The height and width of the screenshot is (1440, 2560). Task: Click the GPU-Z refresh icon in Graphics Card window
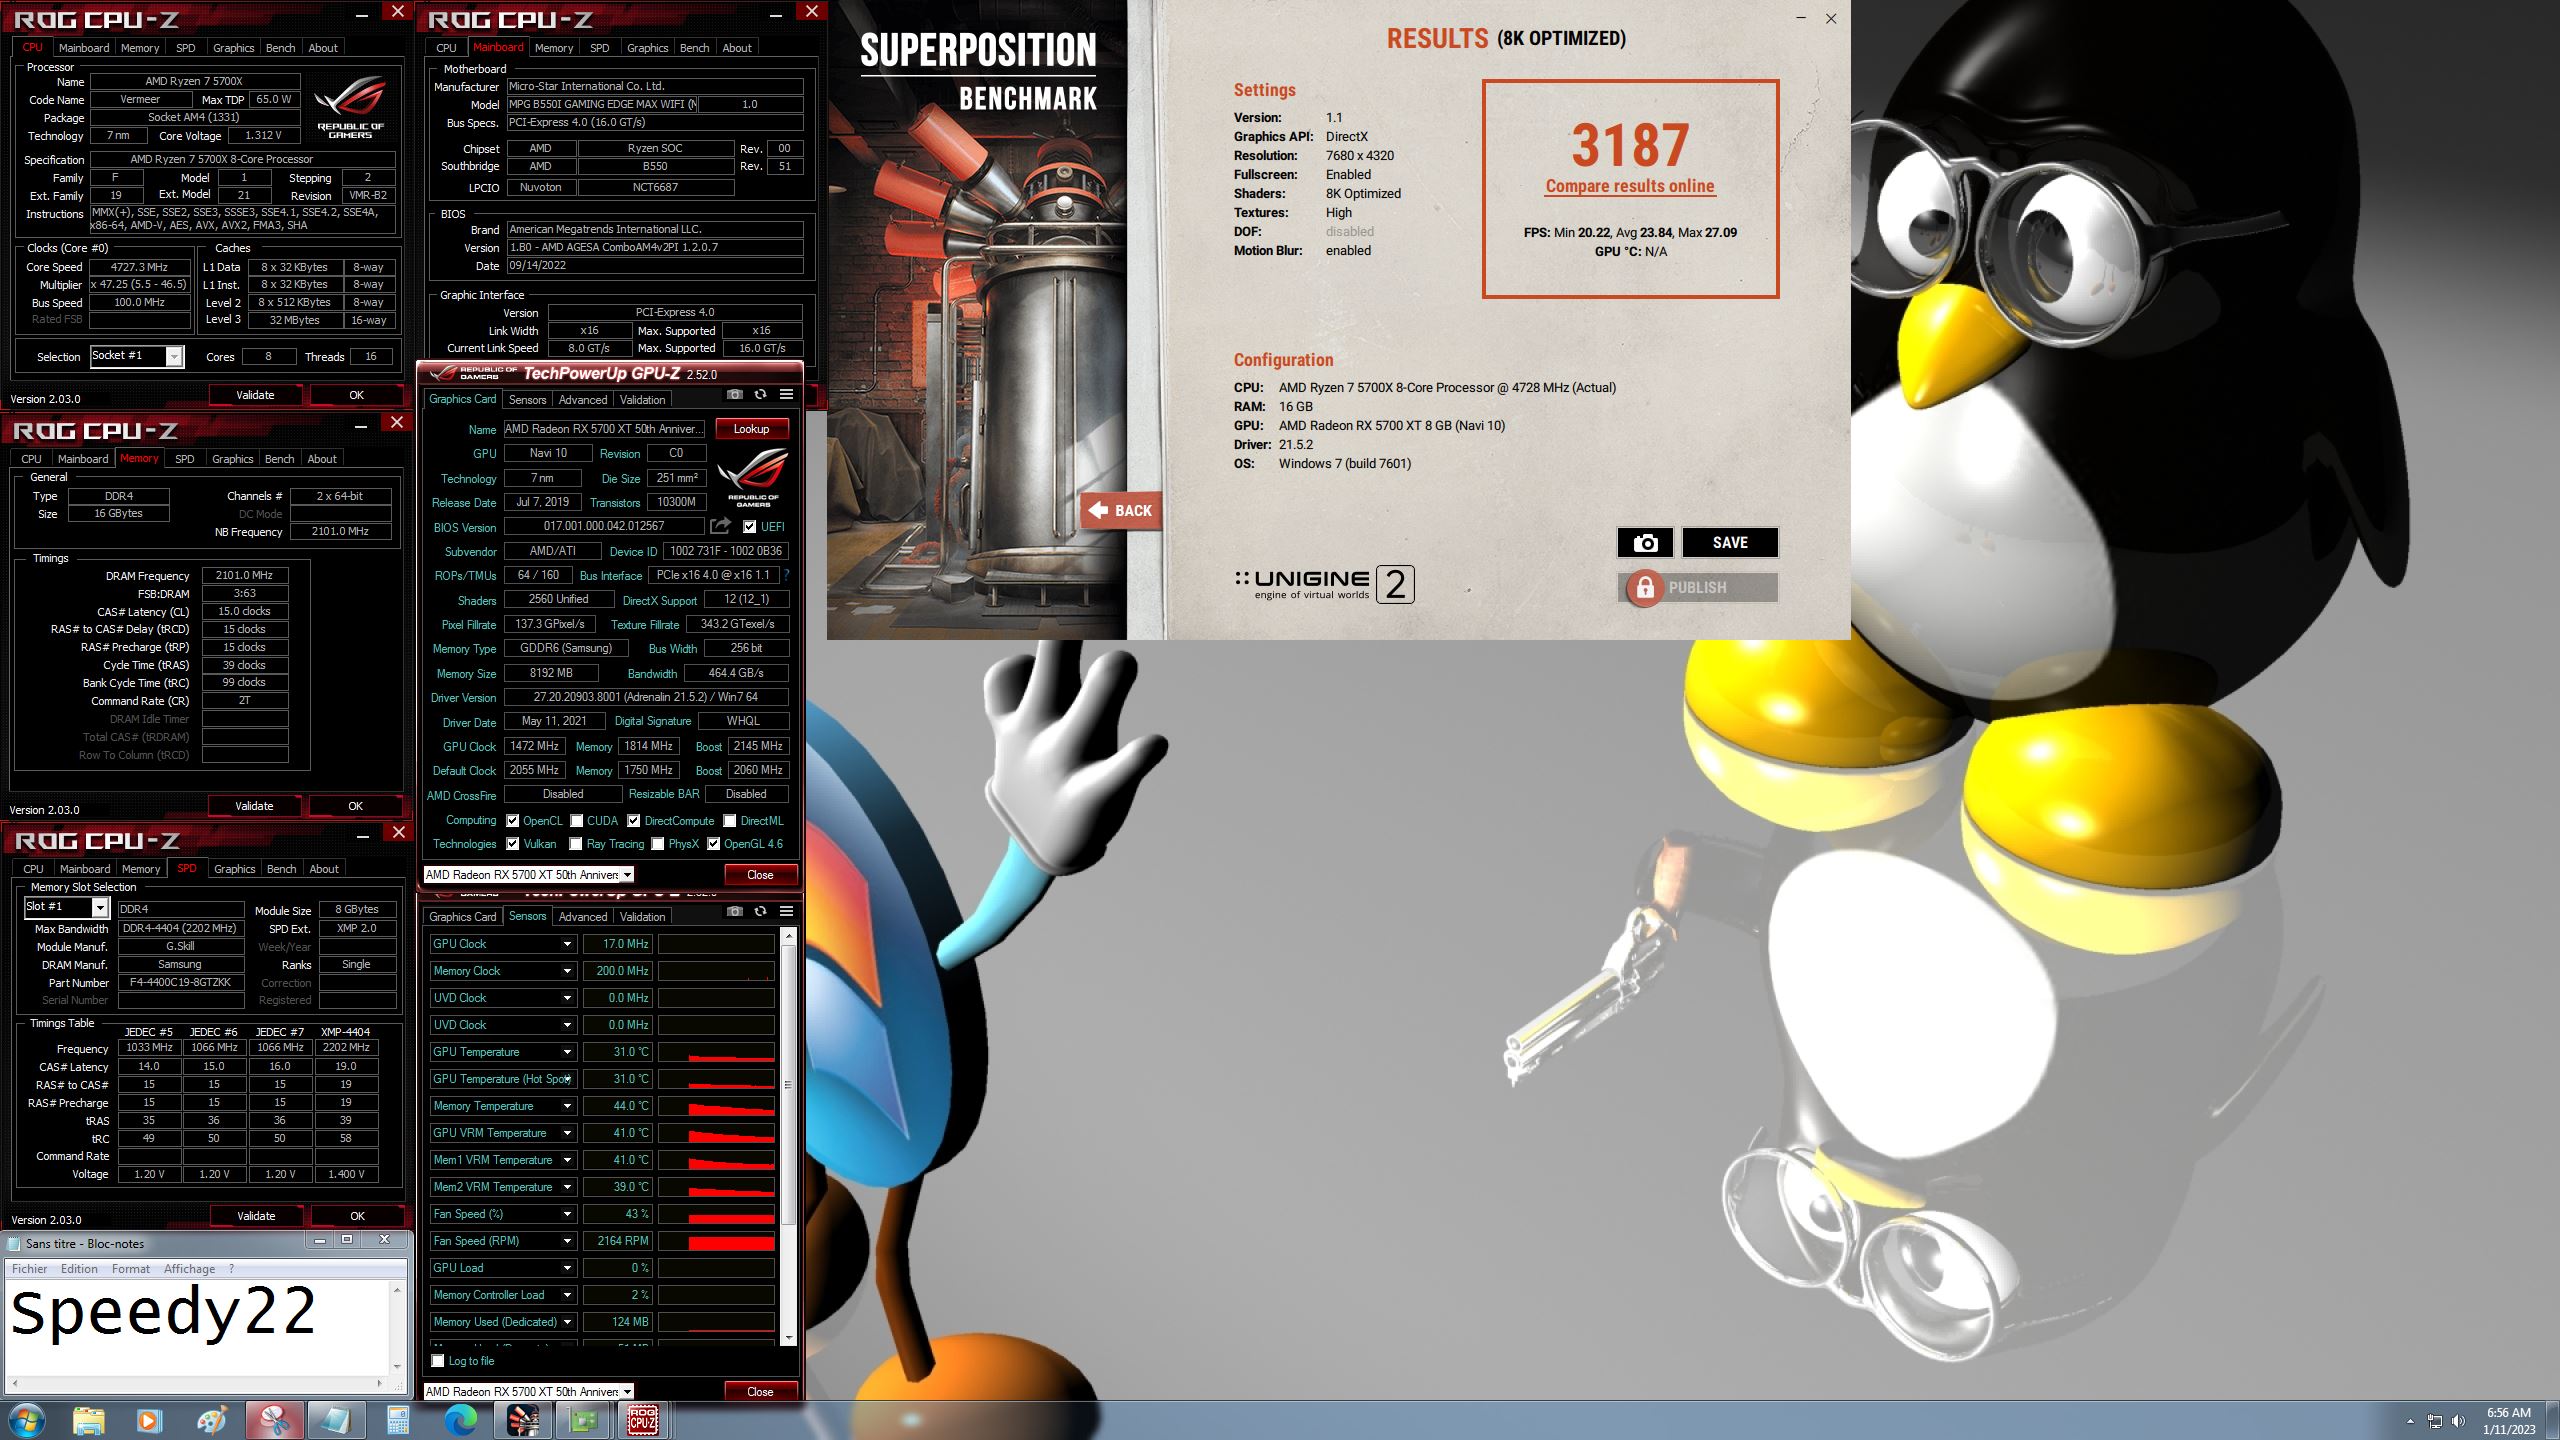(x=760, y=394)
